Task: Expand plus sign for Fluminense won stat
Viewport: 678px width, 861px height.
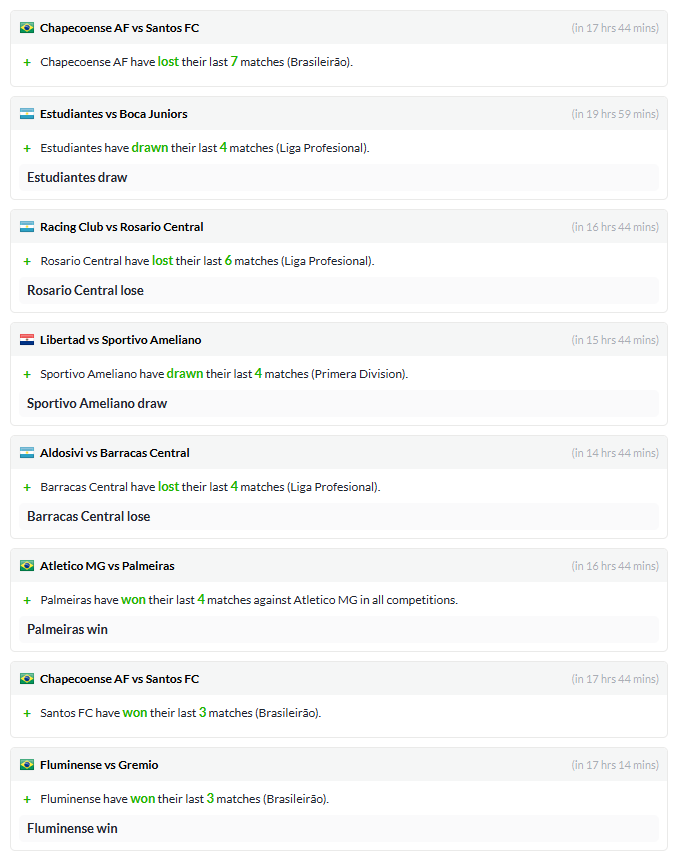Action: pos(27,800)
